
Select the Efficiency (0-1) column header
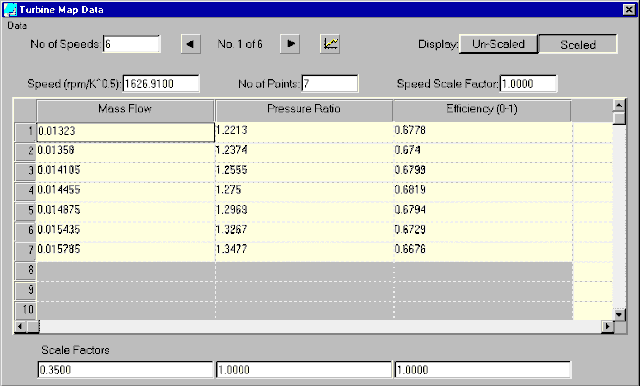click(x=482, y=110)
